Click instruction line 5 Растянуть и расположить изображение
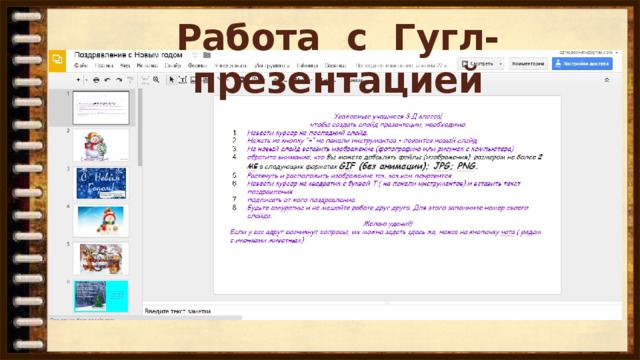 pos(349,176)
